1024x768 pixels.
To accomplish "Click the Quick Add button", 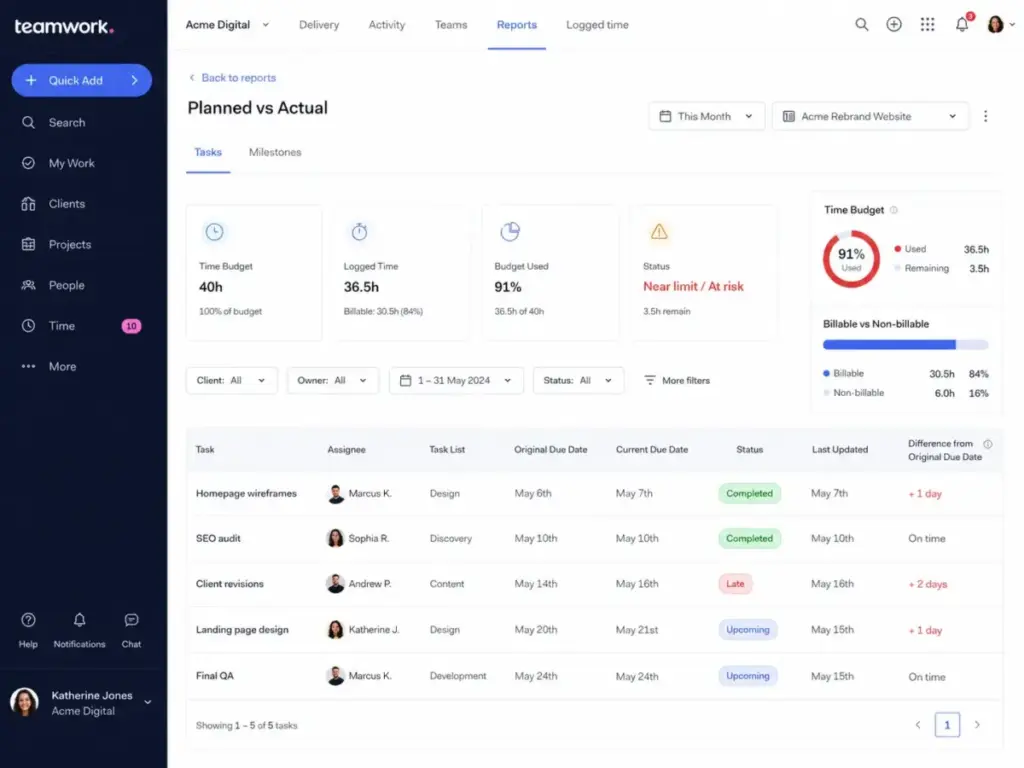I will click(x=82, y=80).
